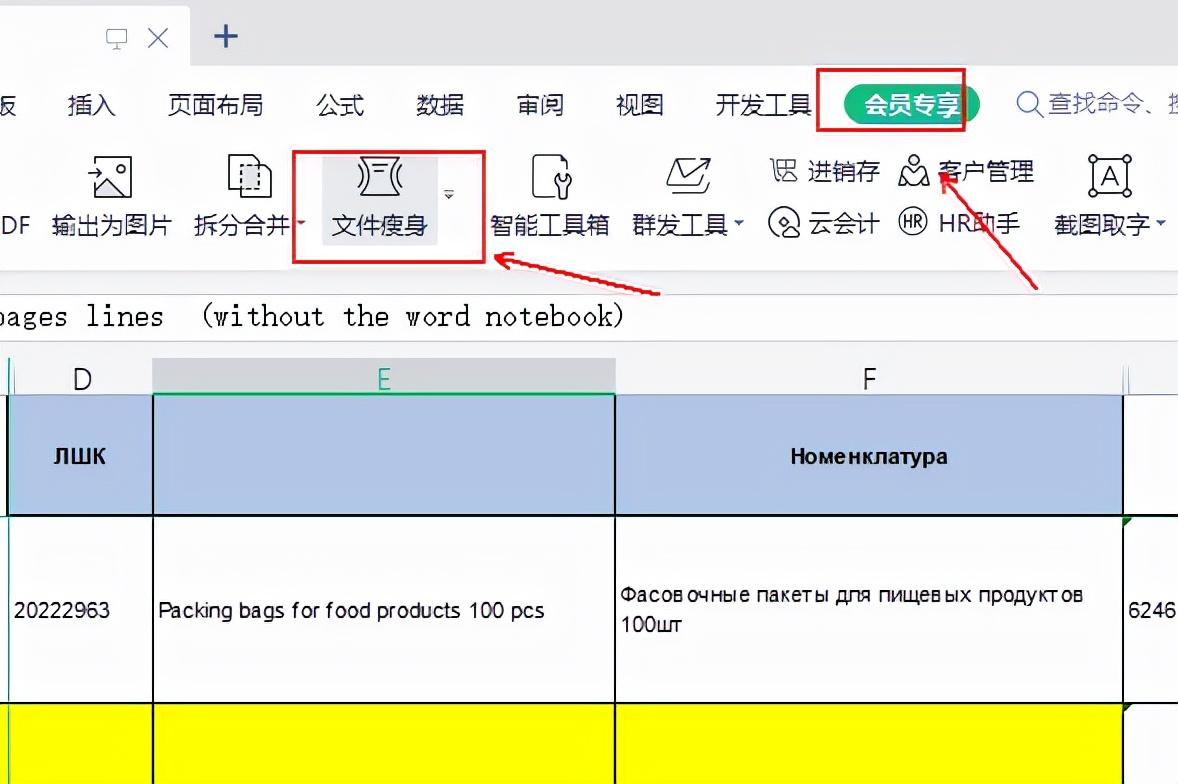
Task: Expand the Mass Send tool dropdown
Action: [x=739, y=223]
